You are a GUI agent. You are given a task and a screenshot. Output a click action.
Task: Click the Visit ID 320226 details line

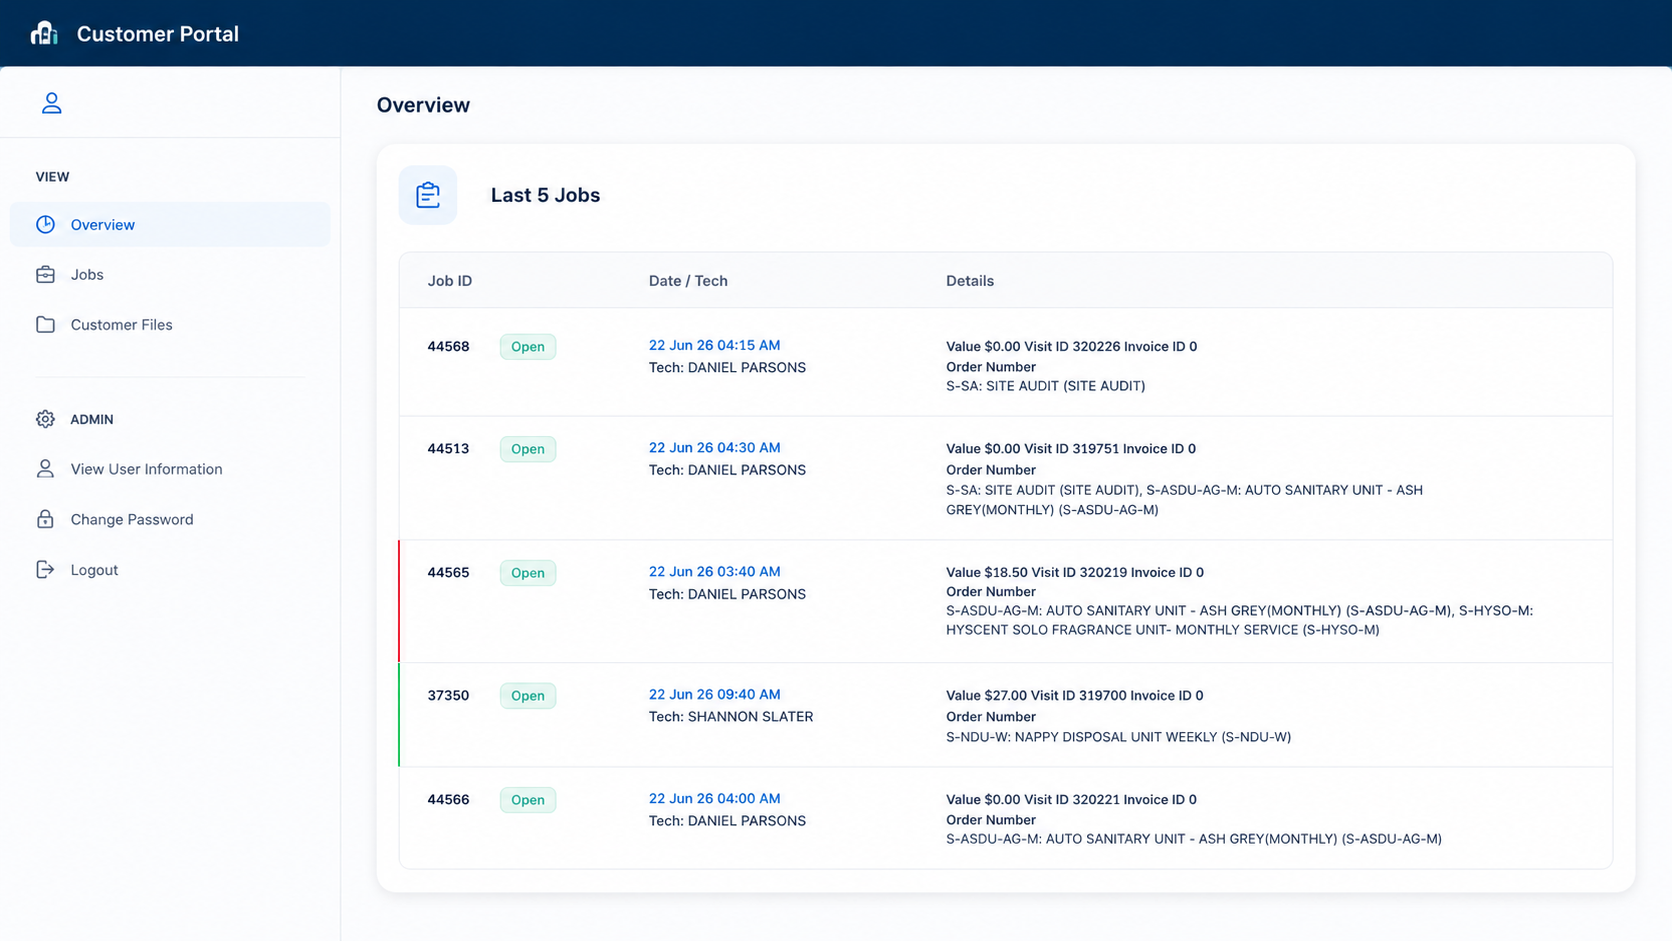point(1072,347)
